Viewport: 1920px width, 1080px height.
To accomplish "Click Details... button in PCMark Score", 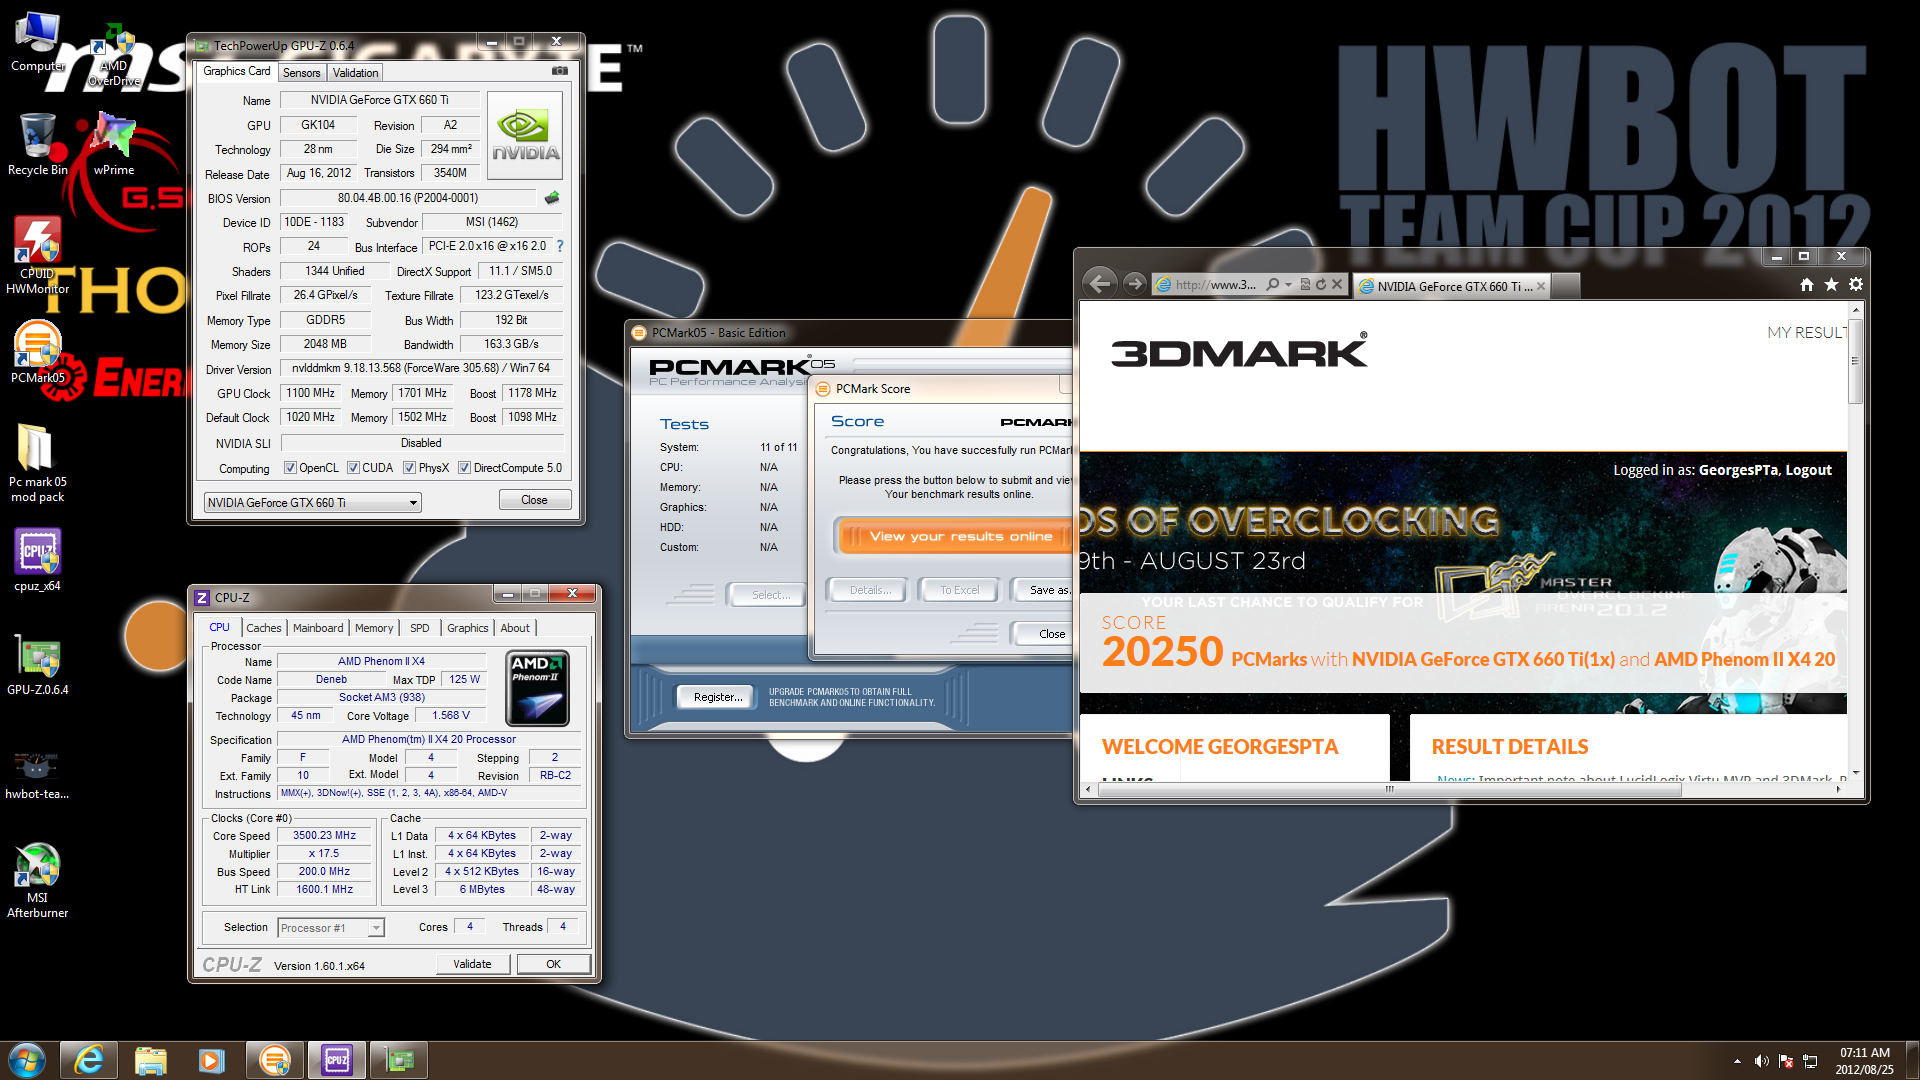I will pyautogui.click(x=870, y=590).
